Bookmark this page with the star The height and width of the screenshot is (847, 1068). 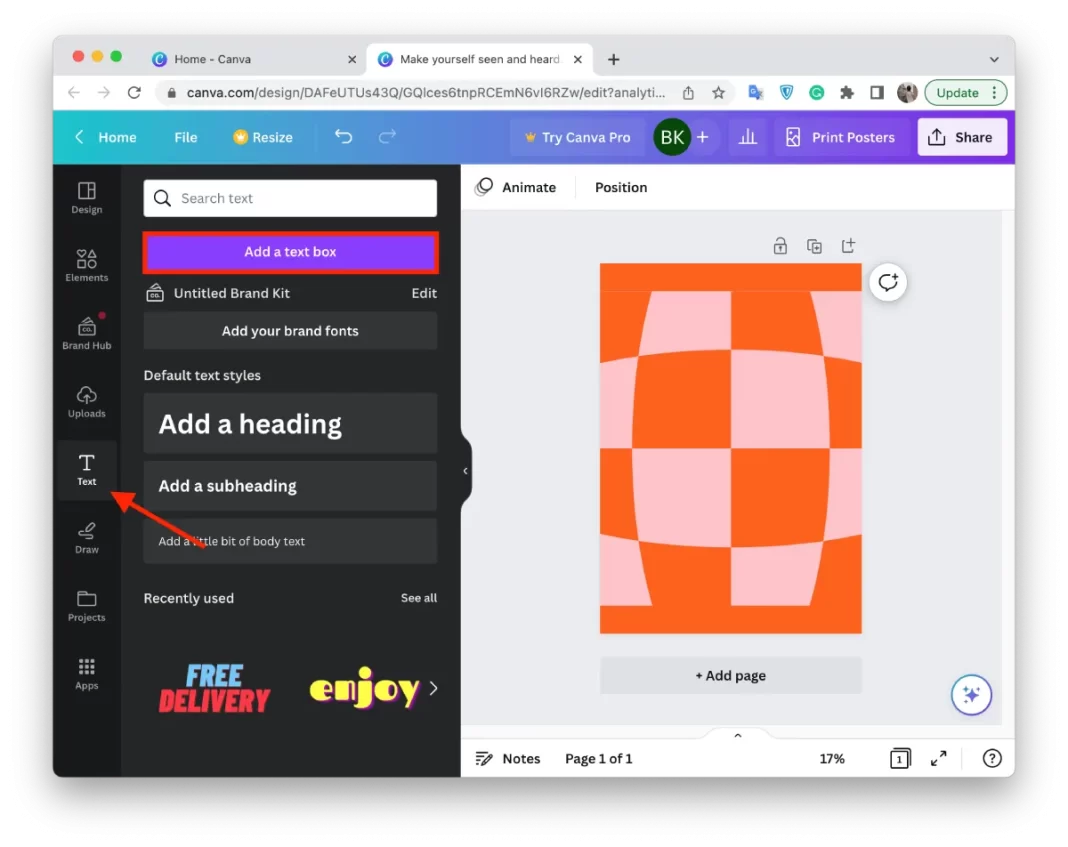click(x=719, y=93)
